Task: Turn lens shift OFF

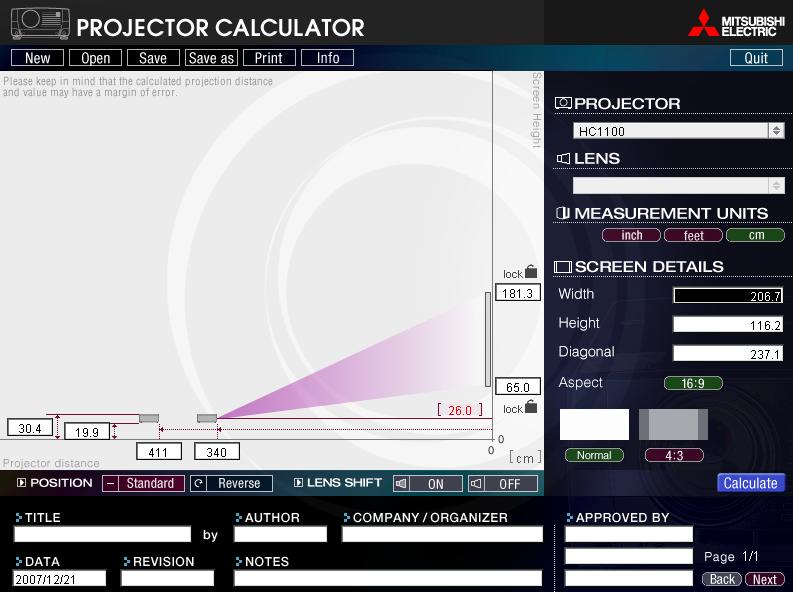Action: pos(503,483)
